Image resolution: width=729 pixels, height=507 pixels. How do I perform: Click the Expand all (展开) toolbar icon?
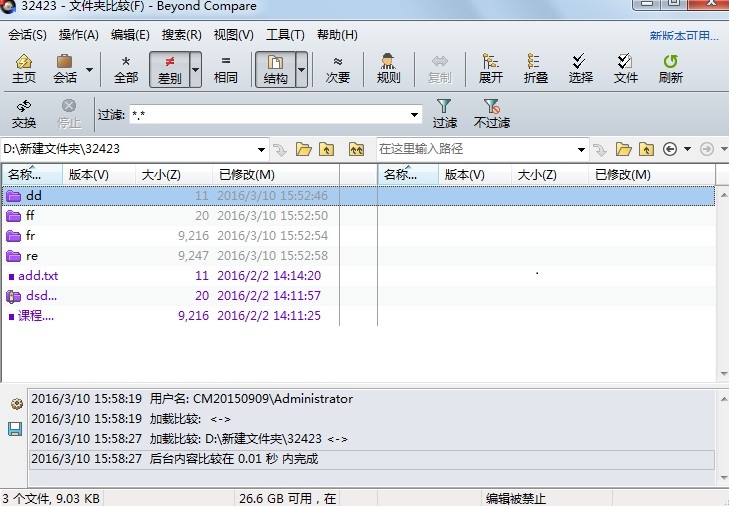coord(491,68)
